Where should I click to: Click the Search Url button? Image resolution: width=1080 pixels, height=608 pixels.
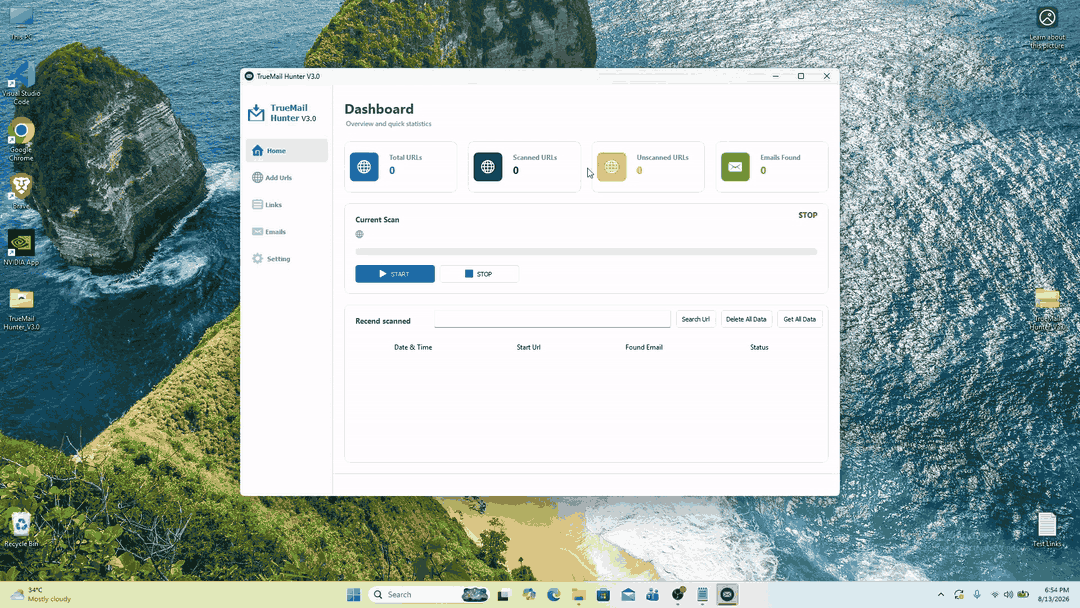(696, 319)
